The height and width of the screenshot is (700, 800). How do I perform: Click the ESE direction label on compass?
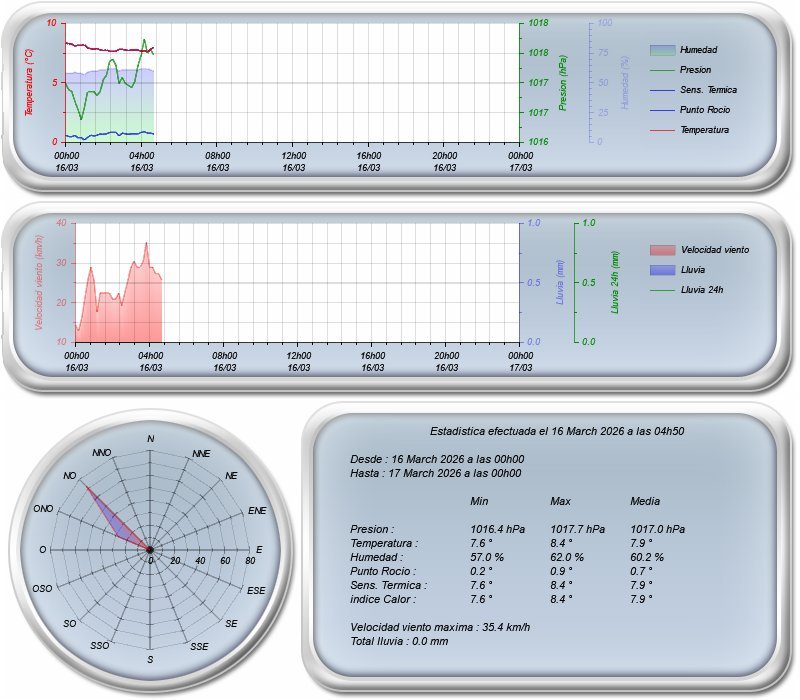[x=256, y=591]
